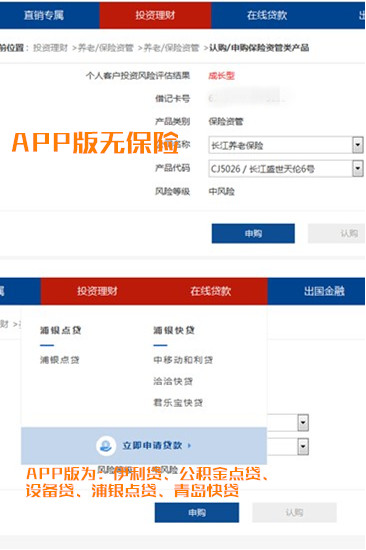Open the 中移动和利贷 menu entry
The image size is (366, 550).
click(x=183, y=360)
